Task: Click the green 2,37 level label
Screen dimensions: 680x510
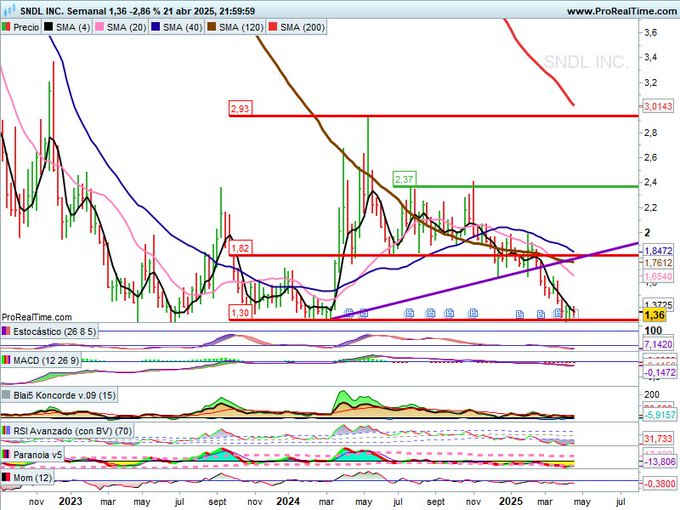Action: click(404, 179)
